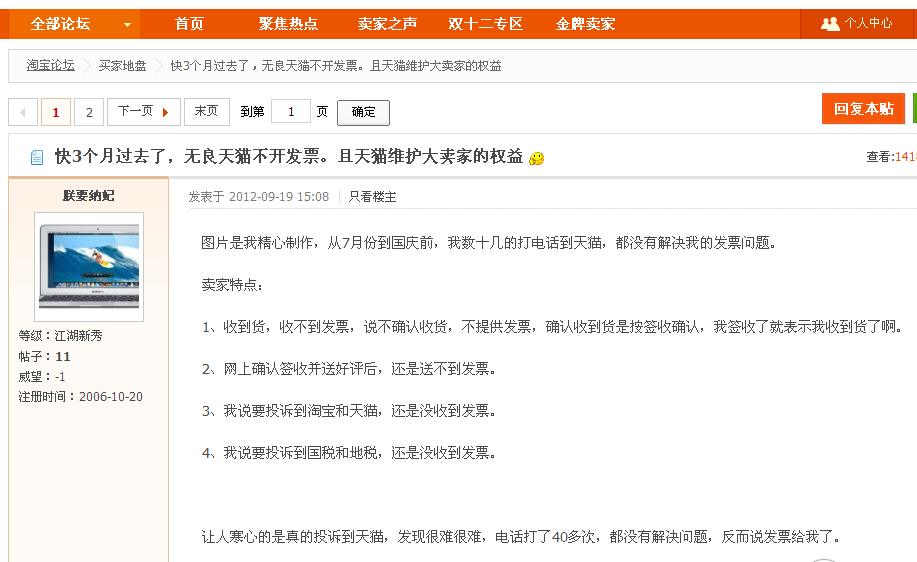Click the breadcrumb thread title text
This screenshot has height=562, width=917.
pyautogui.click(x=336, y=65)
